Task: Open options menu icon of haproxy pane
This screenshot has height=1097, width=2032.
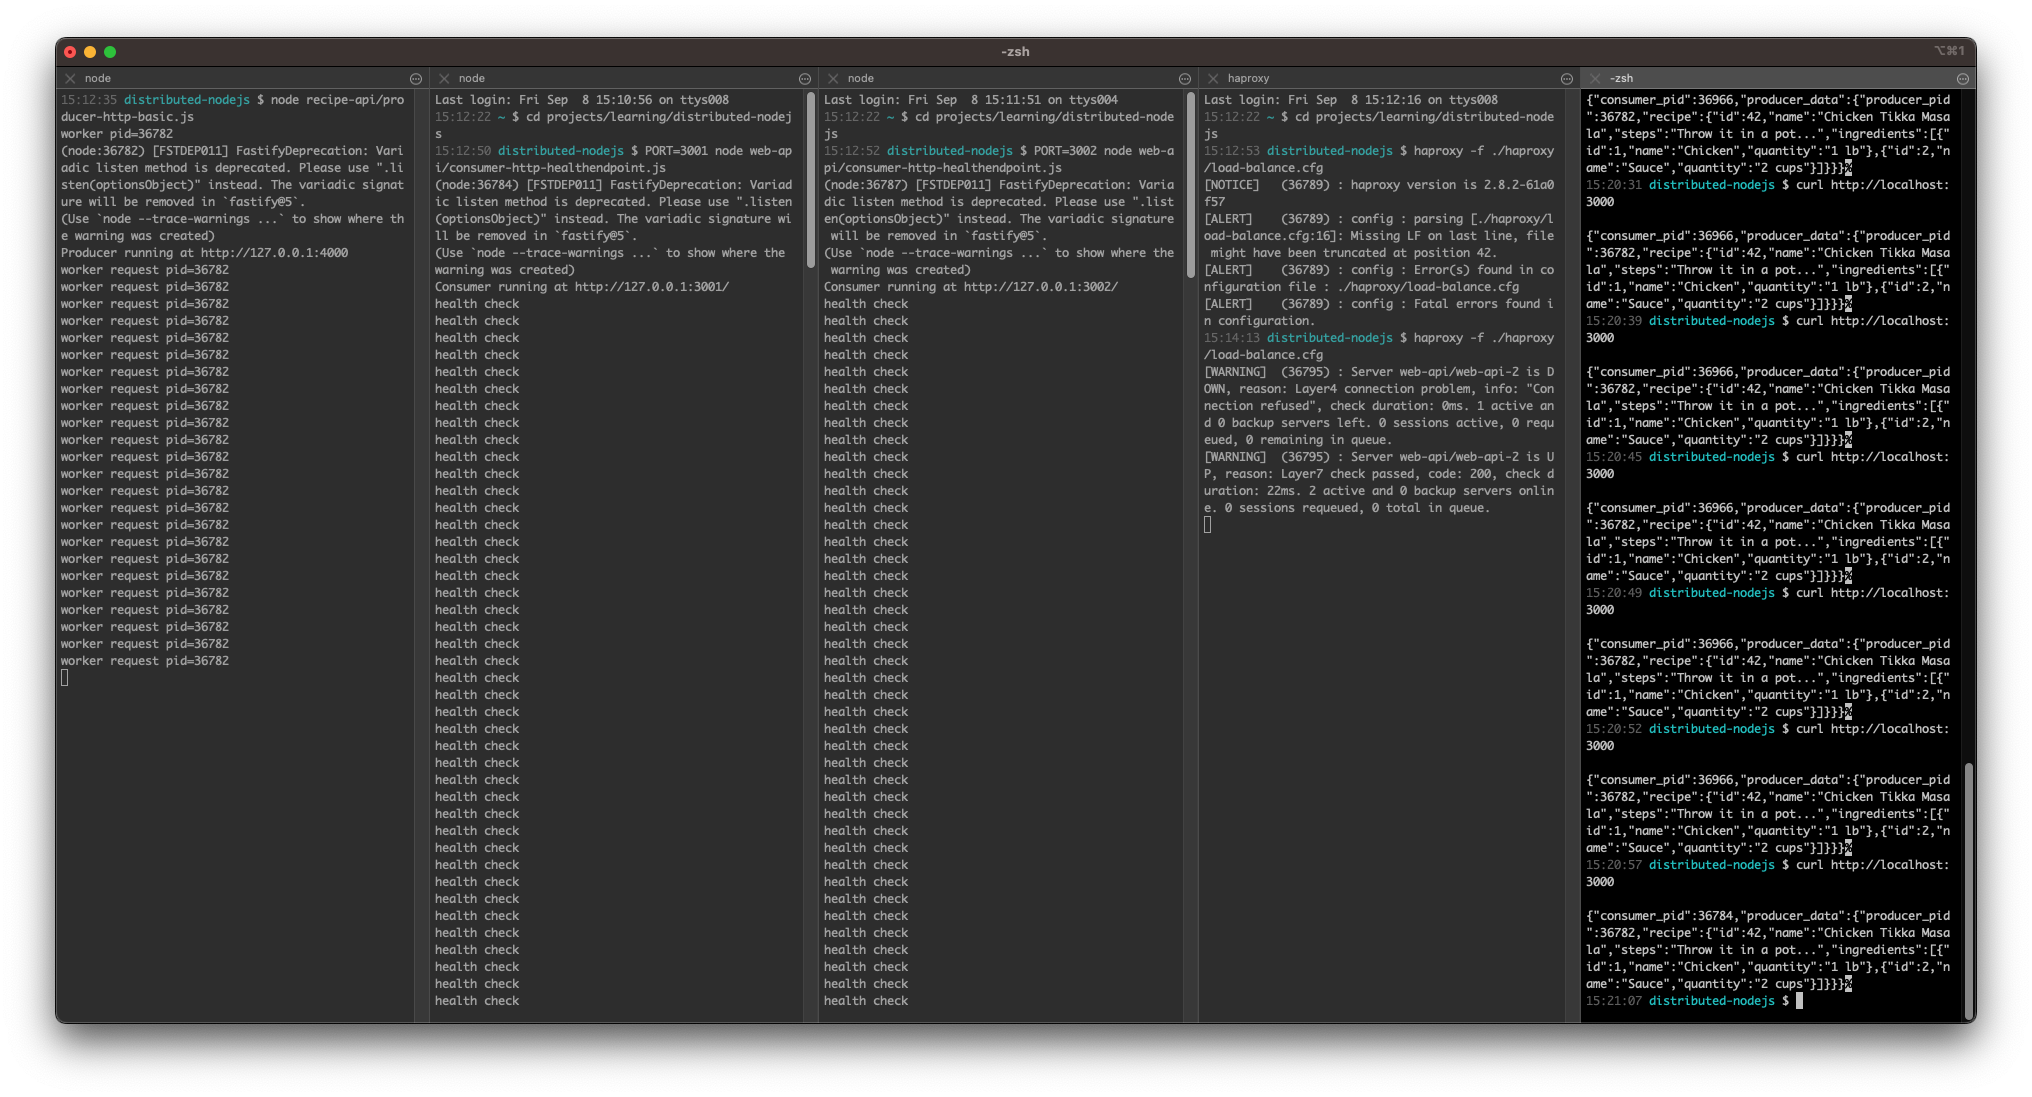Action: [1567, 78]
